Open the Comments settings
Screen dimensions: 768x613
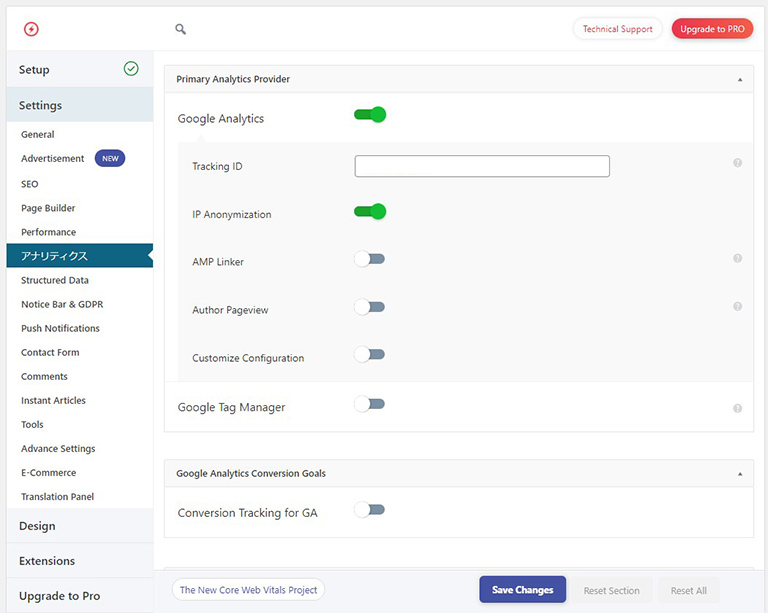click(x=44, y=376)
